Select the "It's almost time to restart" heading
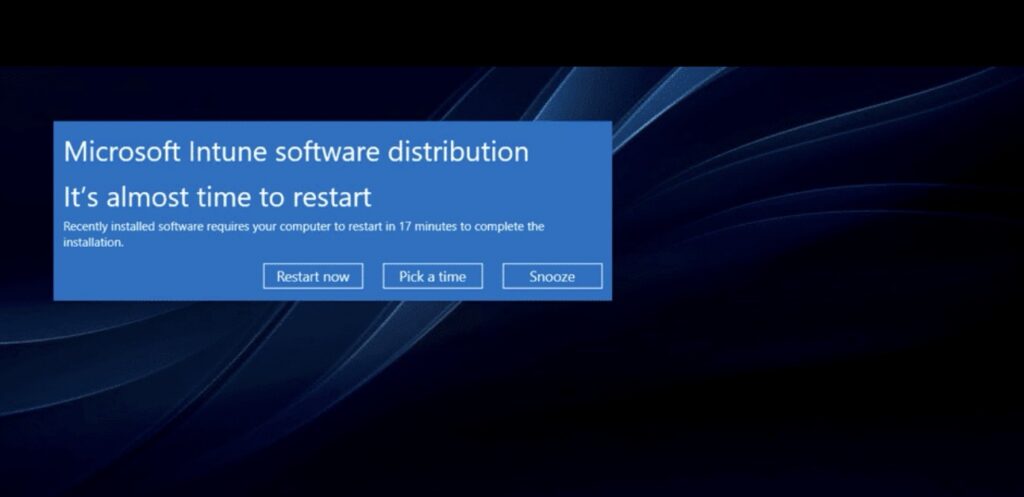 click(x=217, y=195)
